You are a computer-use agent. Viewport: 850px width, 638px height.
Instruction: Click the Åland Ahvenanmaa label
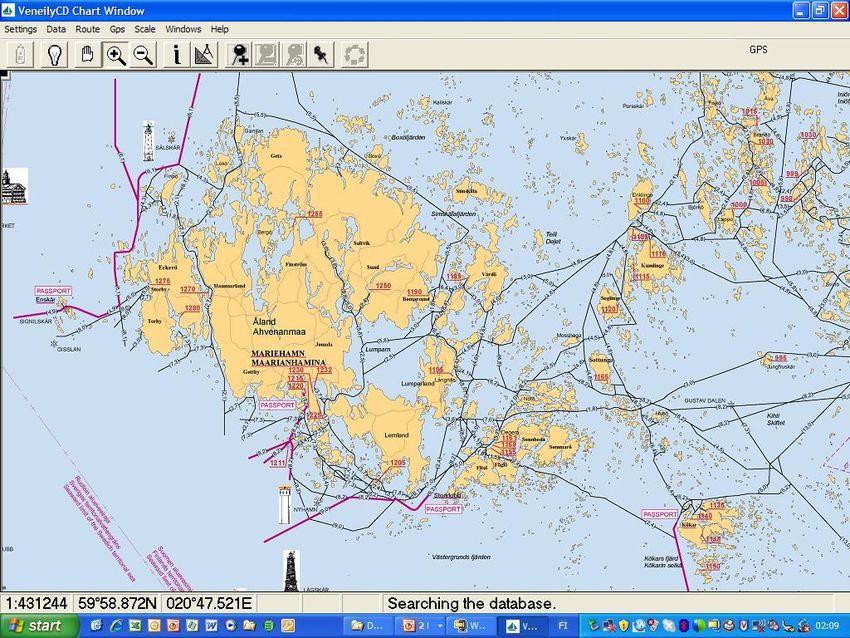click(279, 327)
